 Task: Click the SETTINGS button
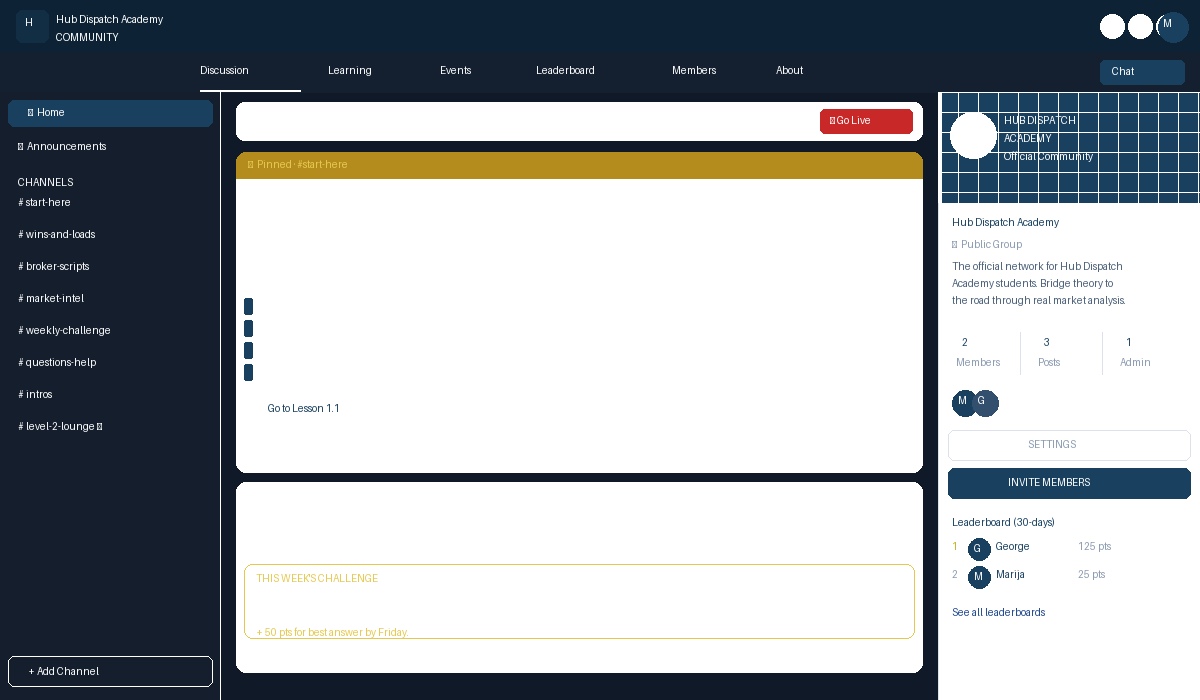point(1069,445)
